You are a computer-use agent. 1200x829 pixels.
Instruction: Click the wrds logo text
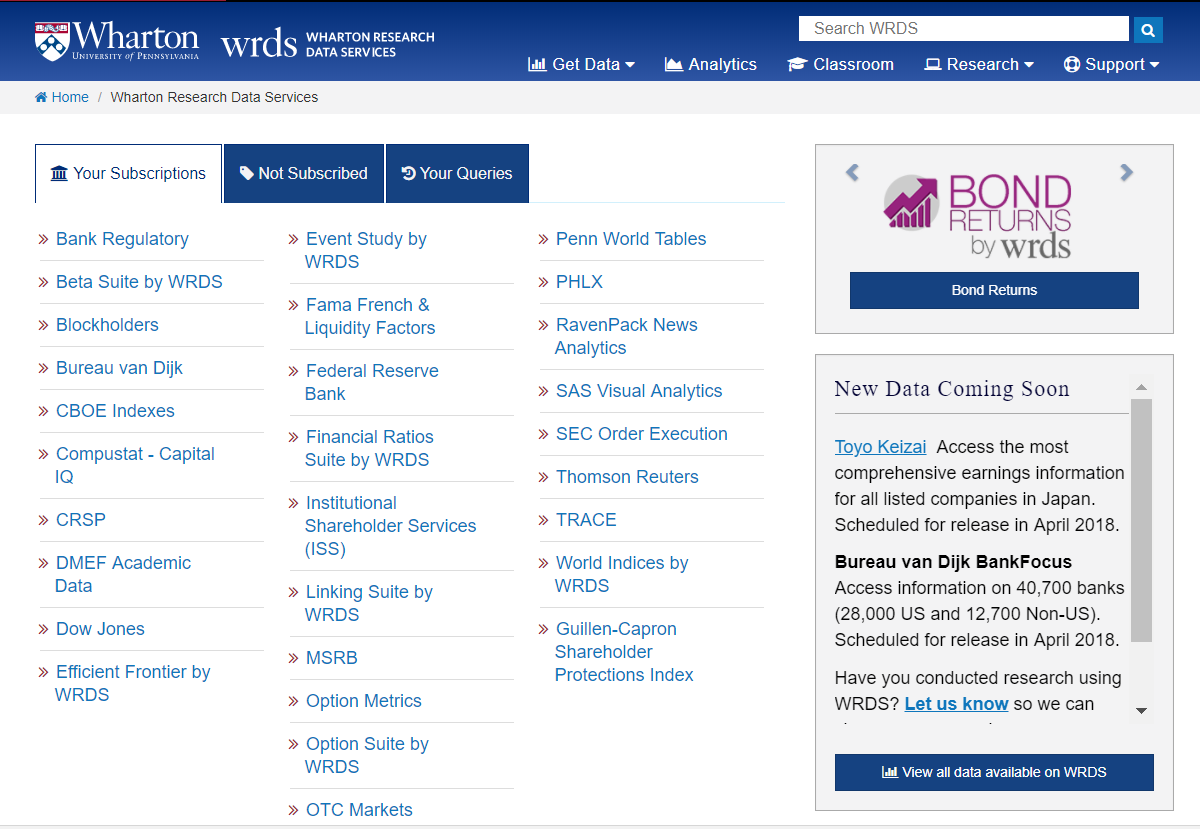click(258, 44)
